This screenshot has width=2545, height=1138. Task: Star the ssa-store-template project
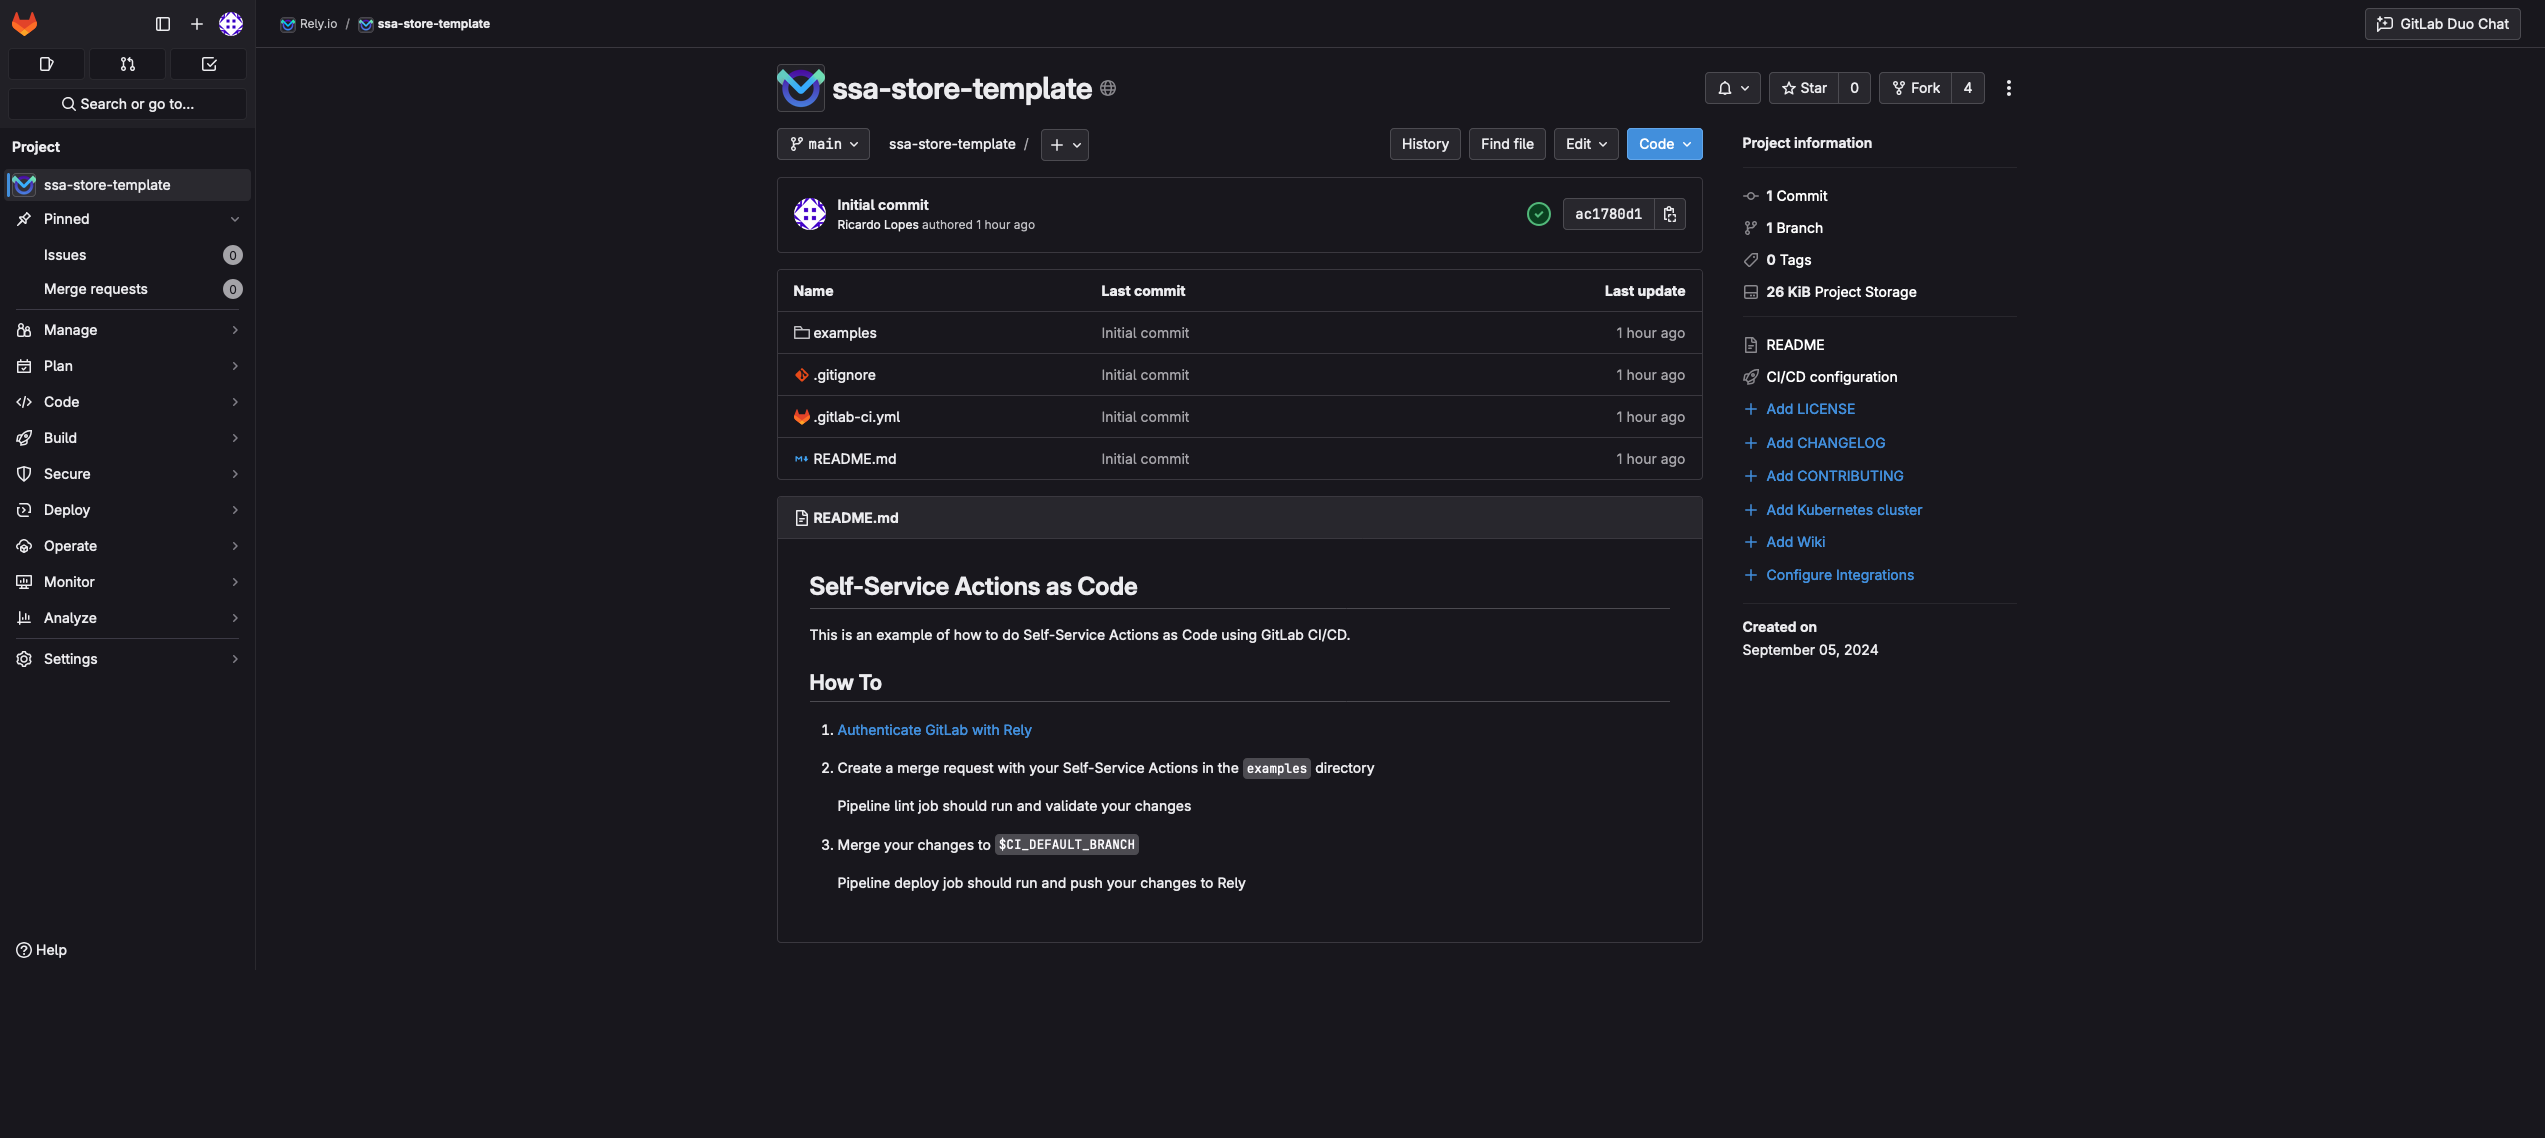pos(1804,88)
